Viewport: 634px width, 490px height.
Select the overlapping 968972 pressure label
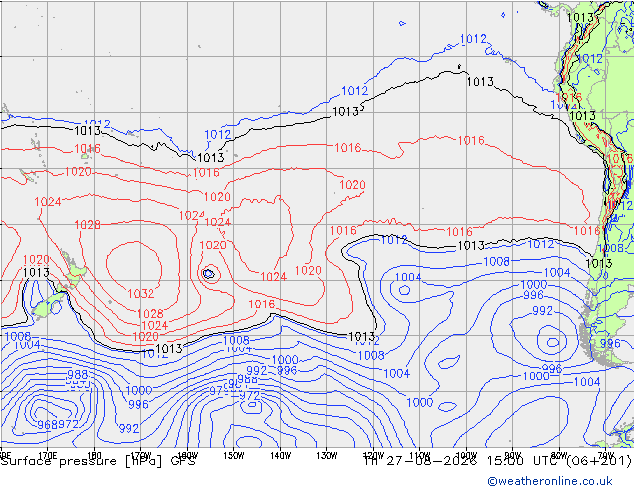[x=58, y=424]
